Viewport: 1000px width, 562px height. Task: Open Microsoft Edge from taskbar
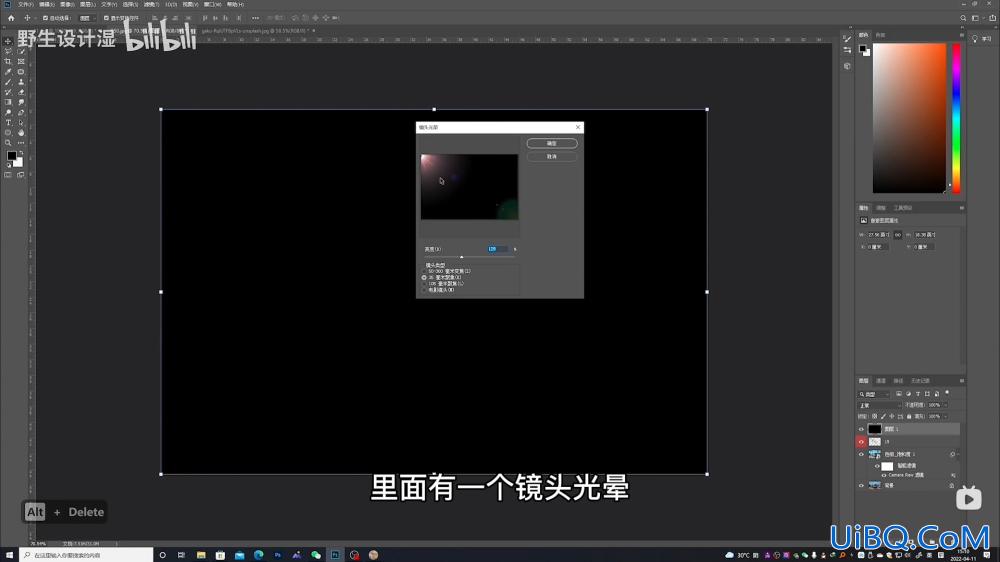point(258,555)
